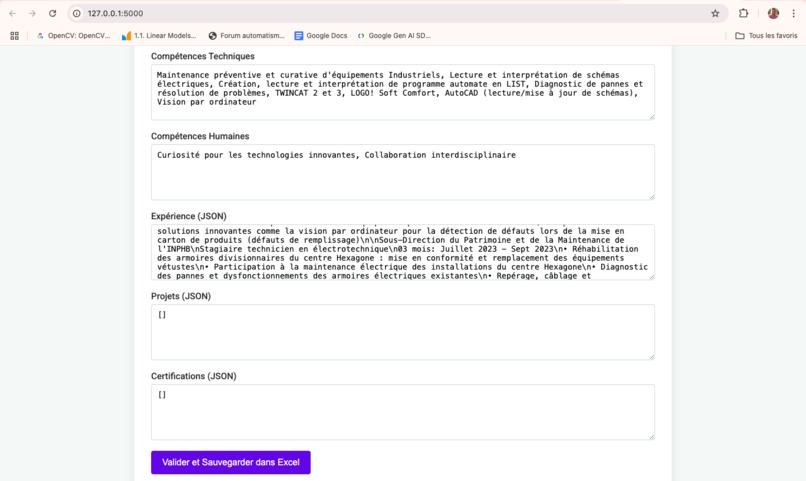Click the address bar URL 127.0.0.1:5000
The width and height of the screenshot is (806, 481).
115,13
